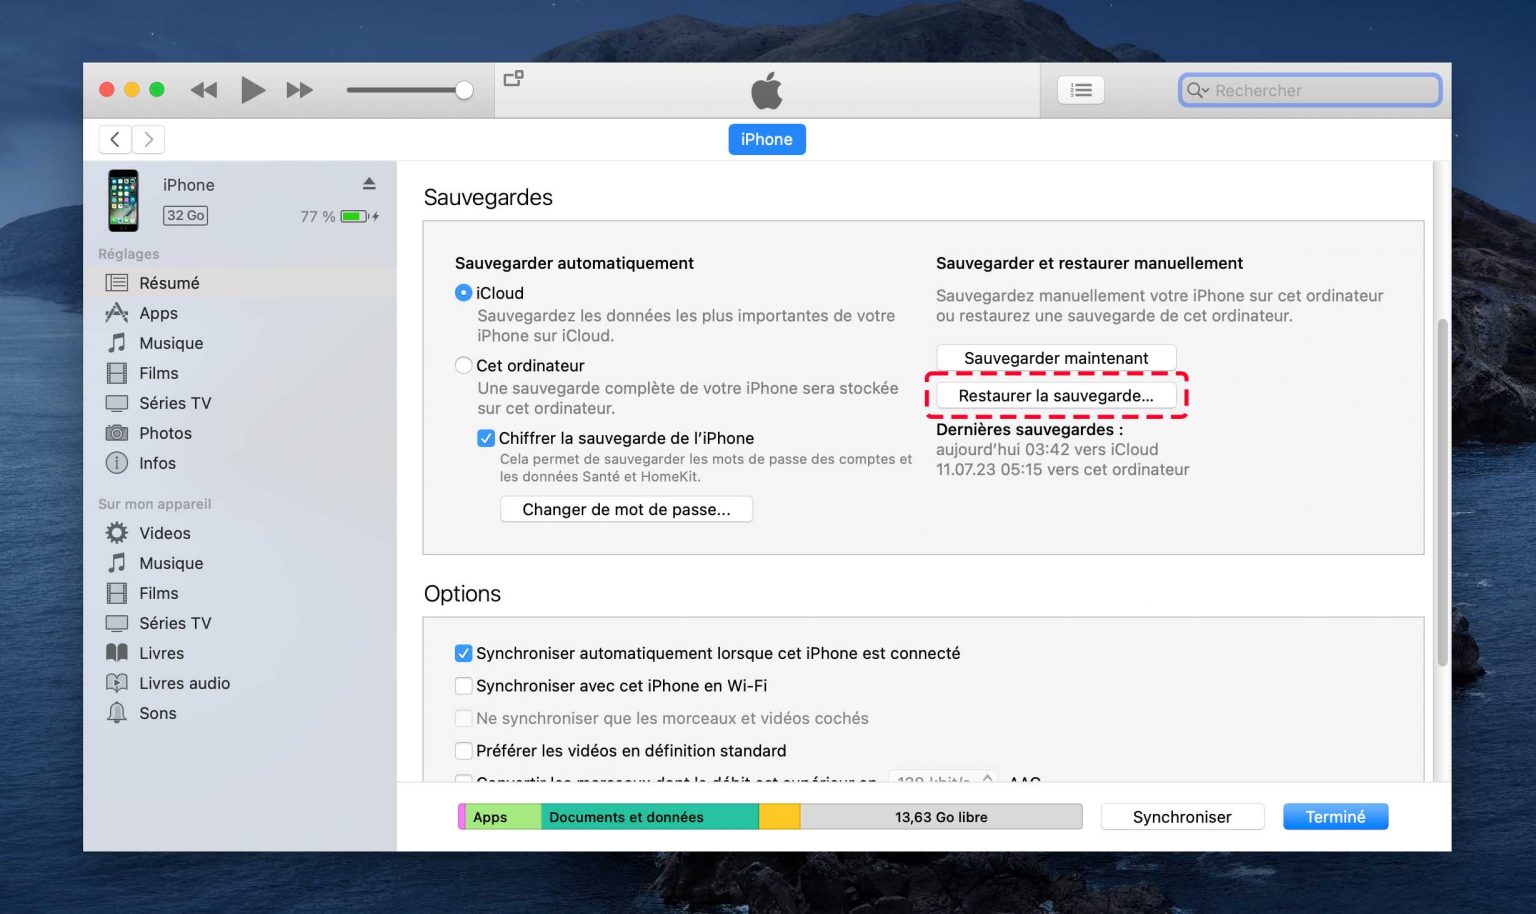Image resolution: width=1536 pixels, height=914 pixels.
Task: Click the Livres audio icon
Action: pos(117,683)
